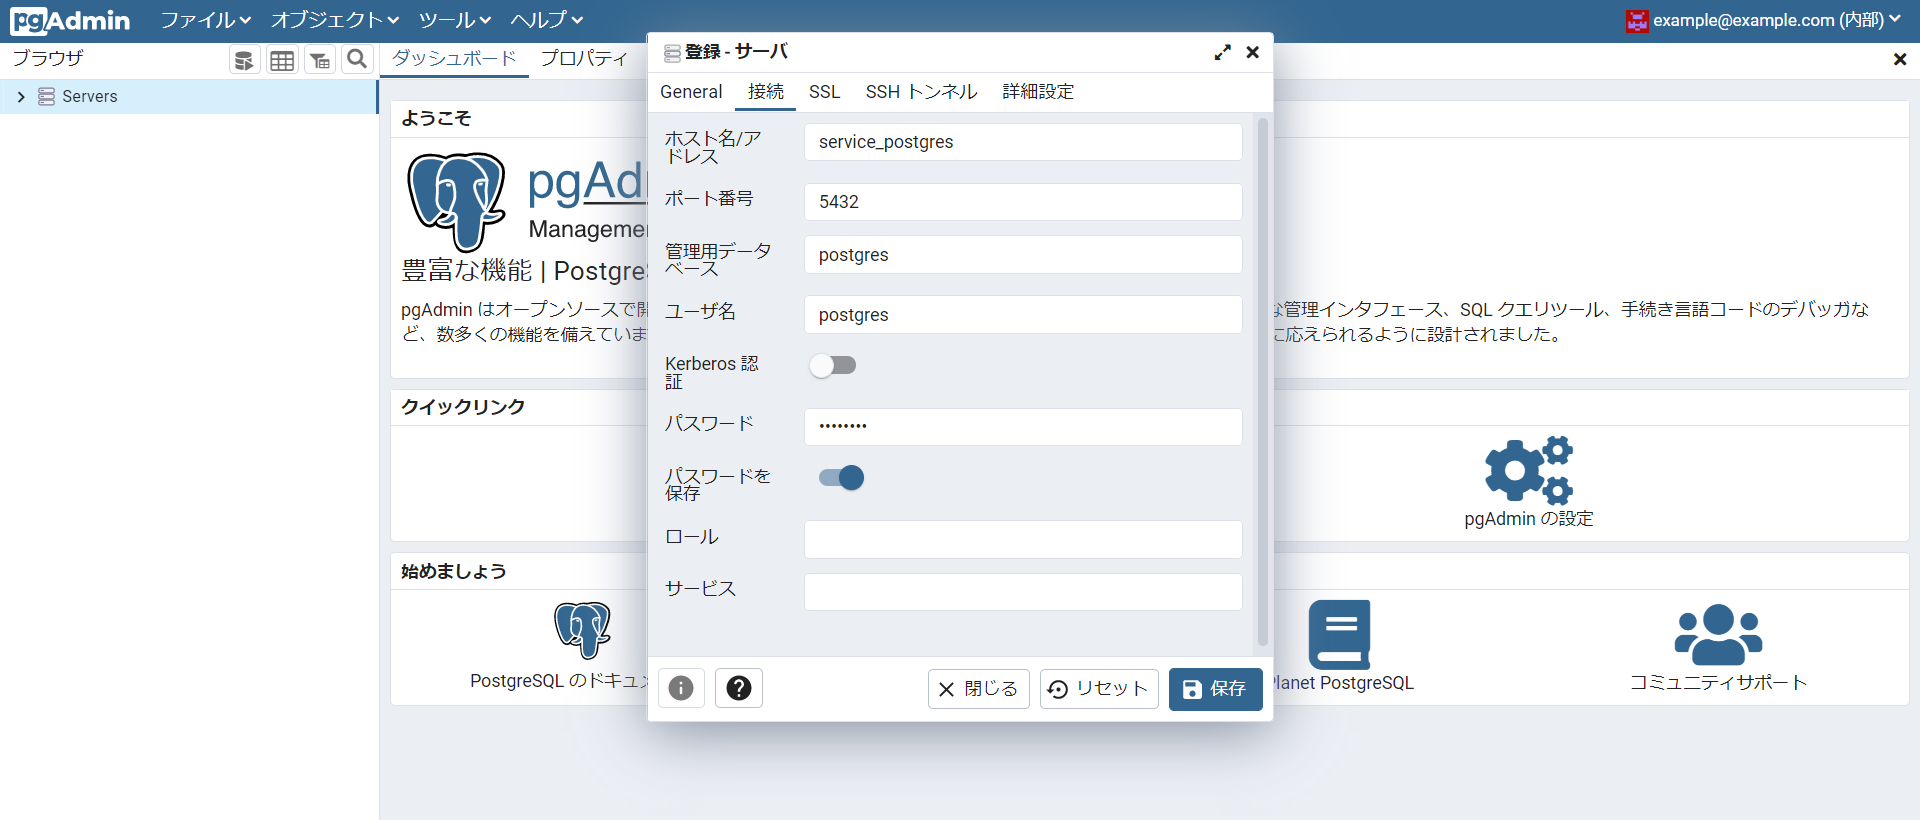Viewport: 1920px width, 820px height.
Task: Click the ロール input field
Action: coord(1023,540)
